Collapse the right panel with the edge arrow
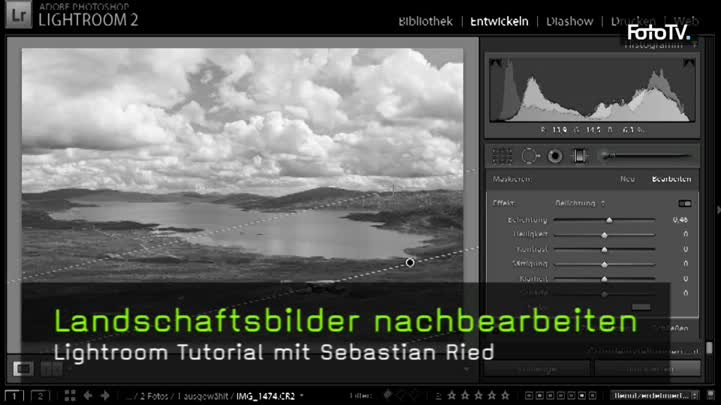The image size is (721, 405). point(718,210)
